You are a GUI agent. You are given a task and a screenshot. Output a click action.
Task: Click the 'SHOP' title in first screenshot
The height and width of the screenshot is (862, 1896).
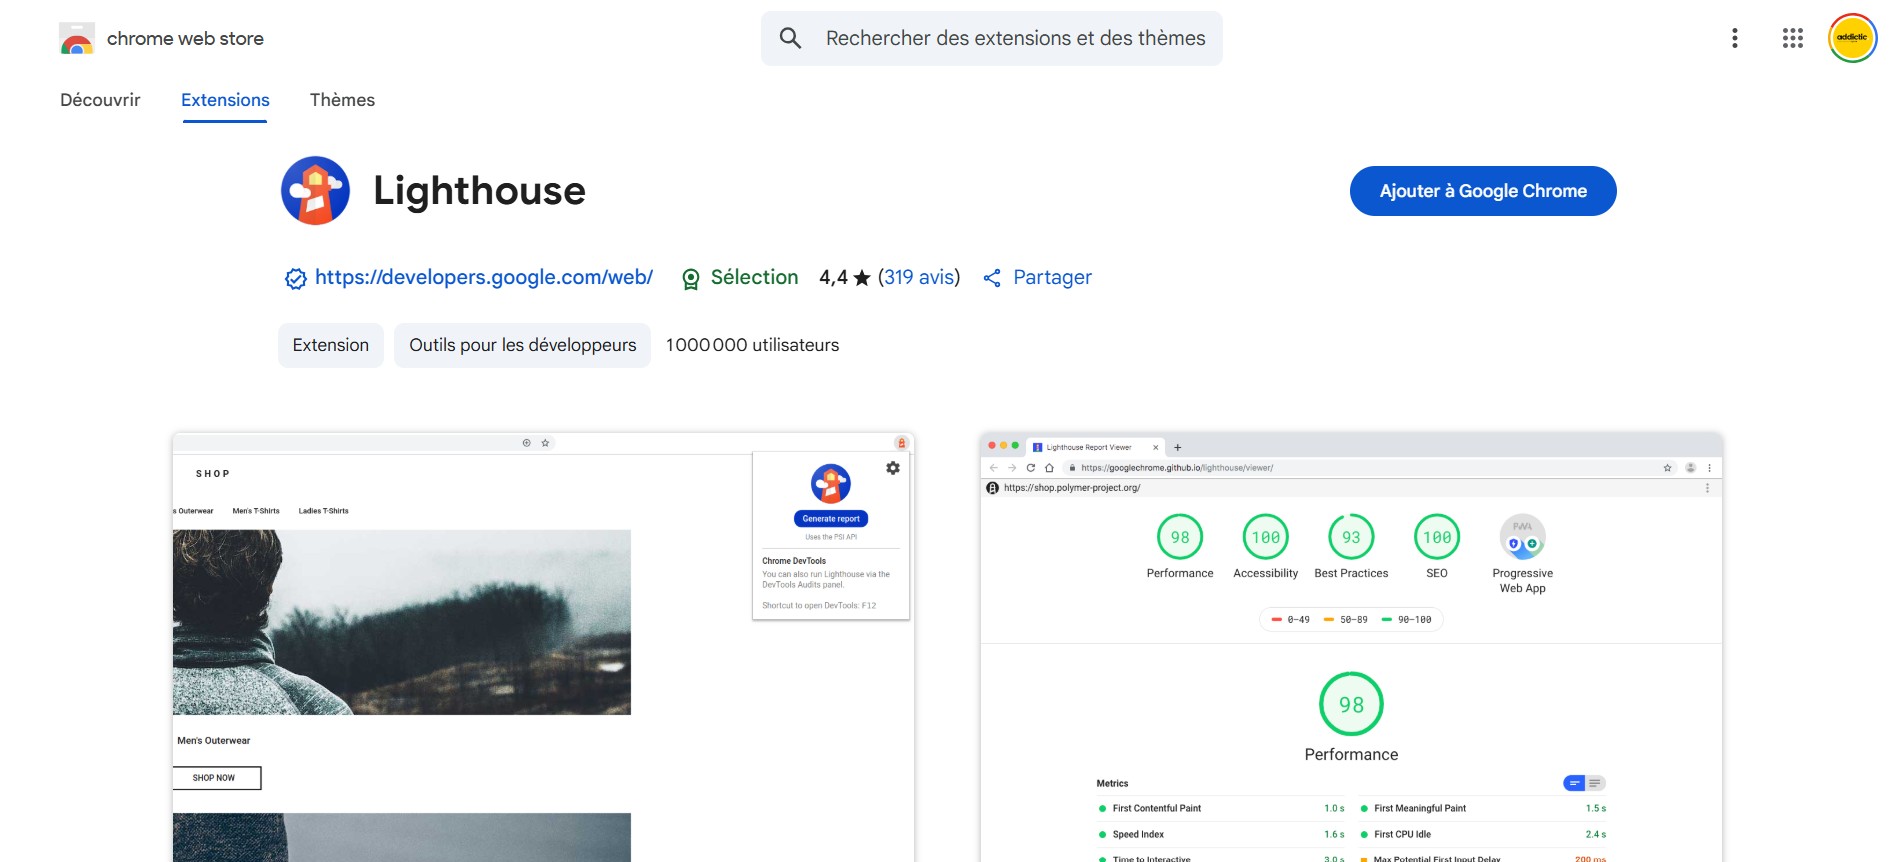(213, 474)
